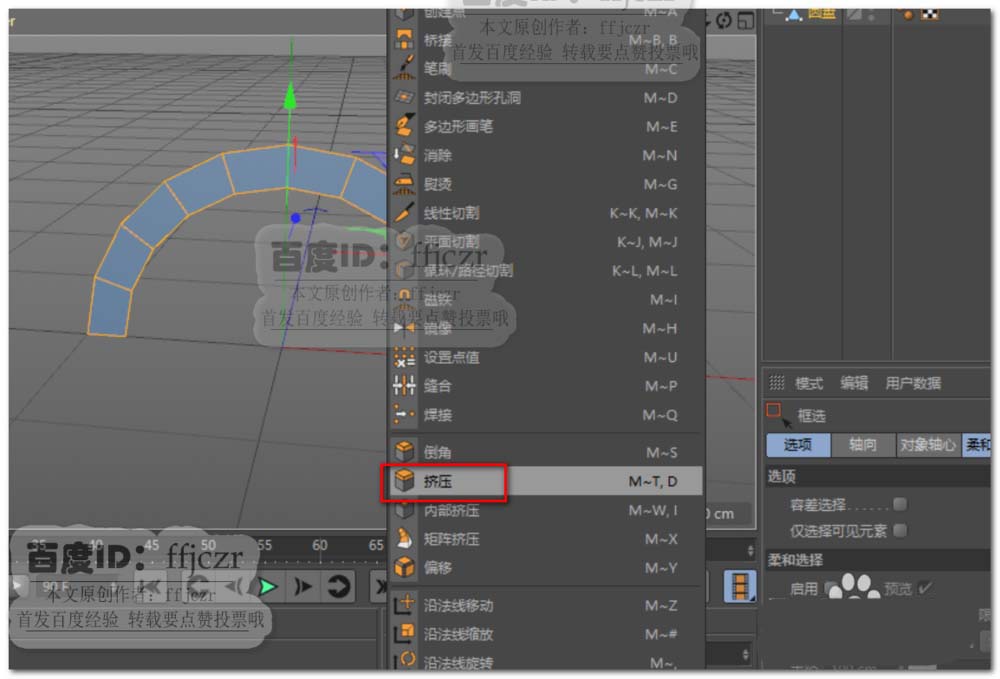Screen dimensions: 1000x679
Task: Click frame 60 on the timeline
Action: click(x=320, y=546)
